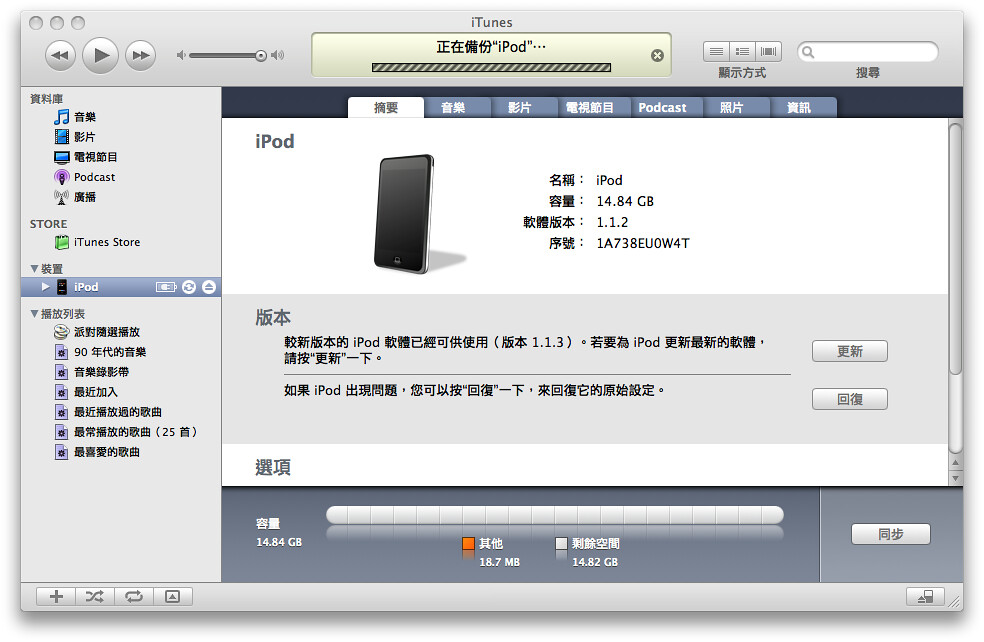Toggle shuffle playback mode
This screenshot has height=642, width=984.
(x=94, y=596)
